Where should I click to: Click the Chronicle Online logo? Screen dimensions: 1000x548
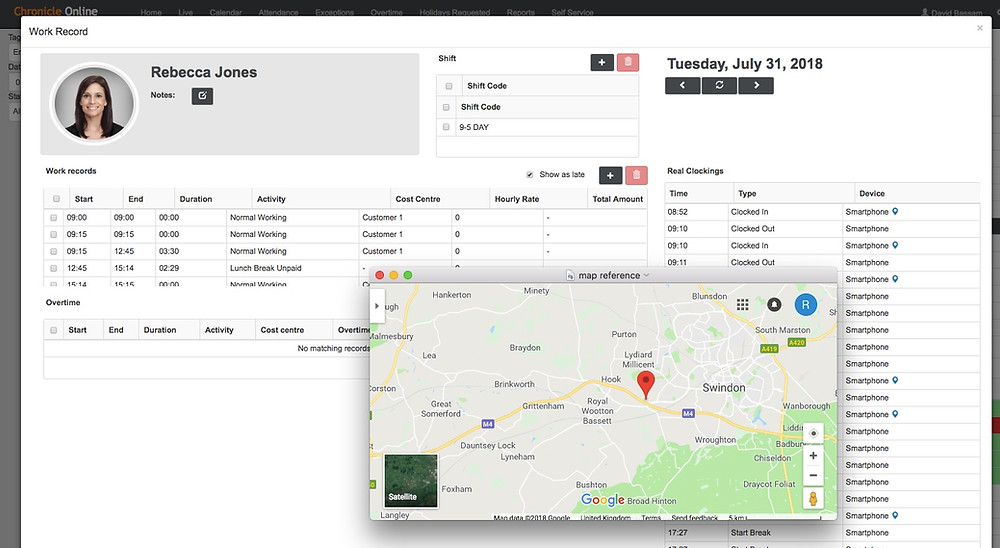tap(55, 11)
